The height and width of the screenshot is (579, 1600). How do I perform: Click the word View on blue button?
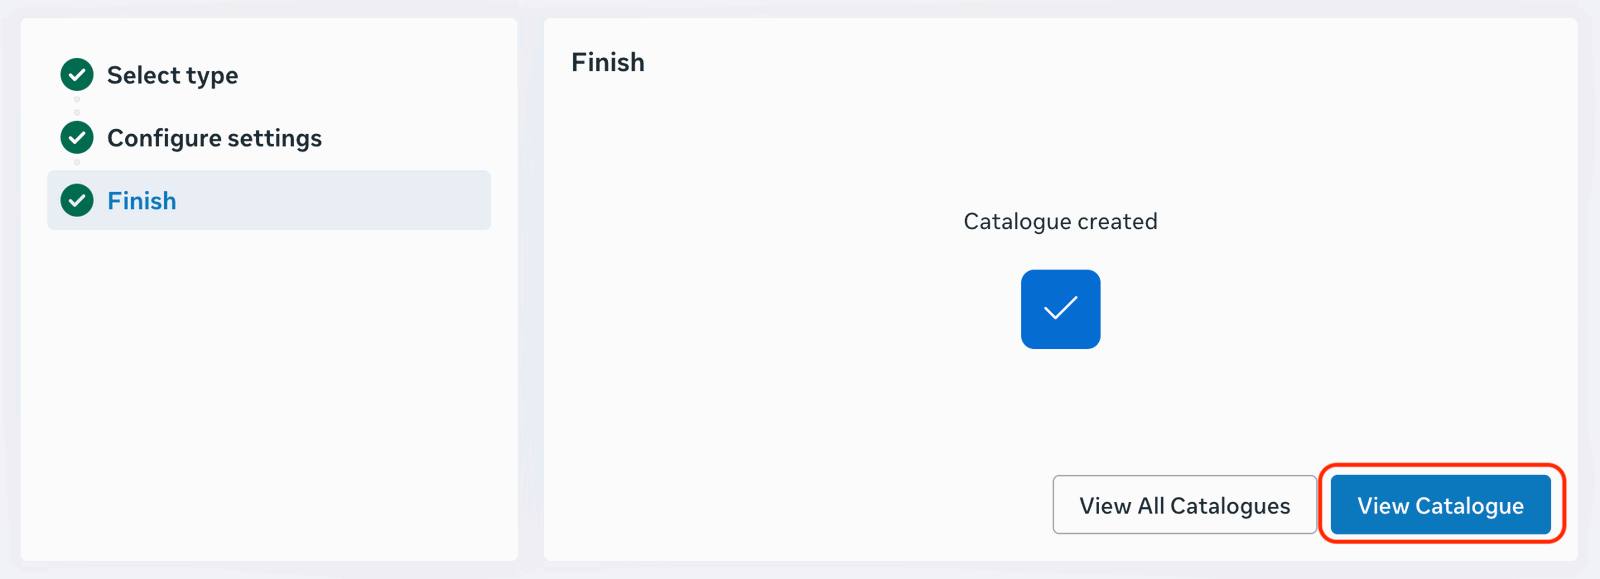pyautogui.click(x=1382, y=506)
